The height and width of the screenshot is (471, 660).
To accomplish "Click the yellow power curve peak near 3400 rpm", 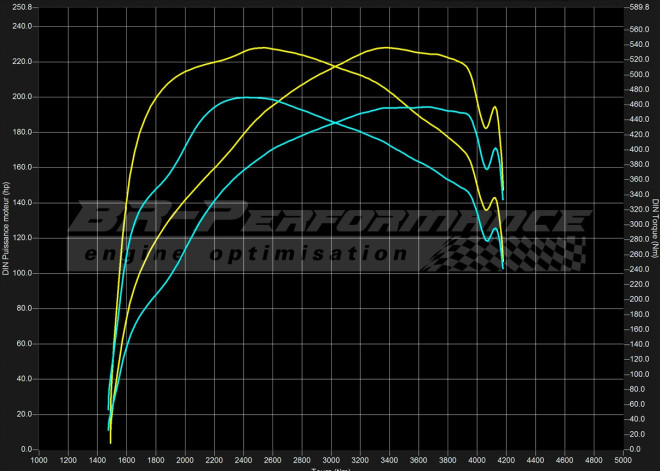I will point(382,47).
